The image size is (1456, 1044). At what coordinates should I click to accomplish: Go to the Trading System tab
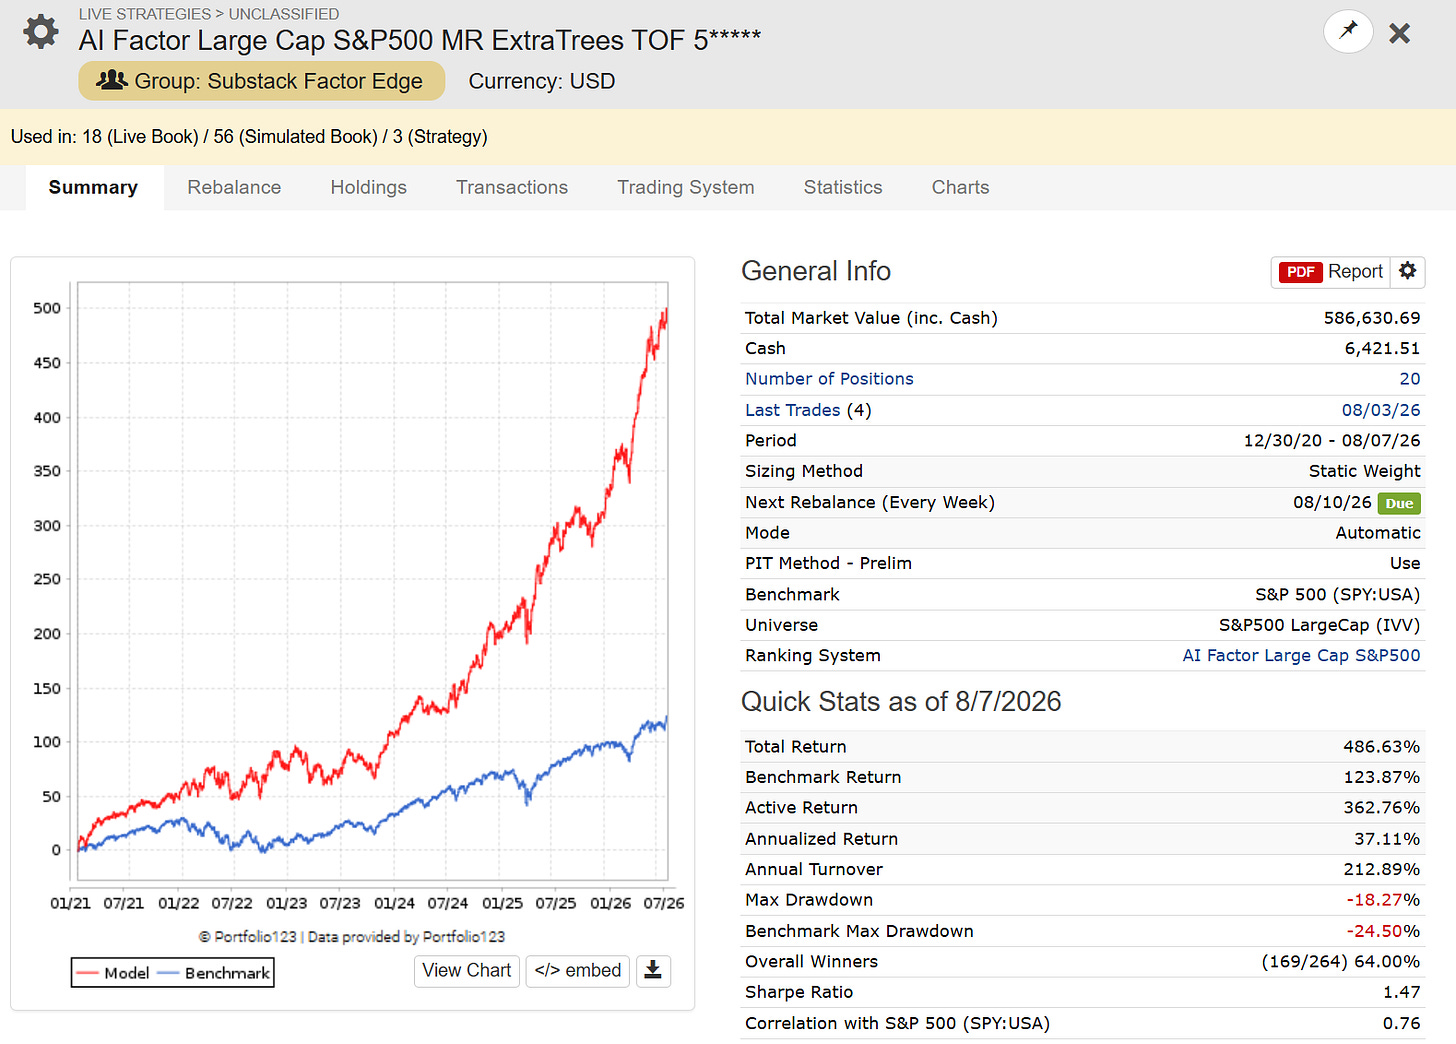click(x=686, y=187)
